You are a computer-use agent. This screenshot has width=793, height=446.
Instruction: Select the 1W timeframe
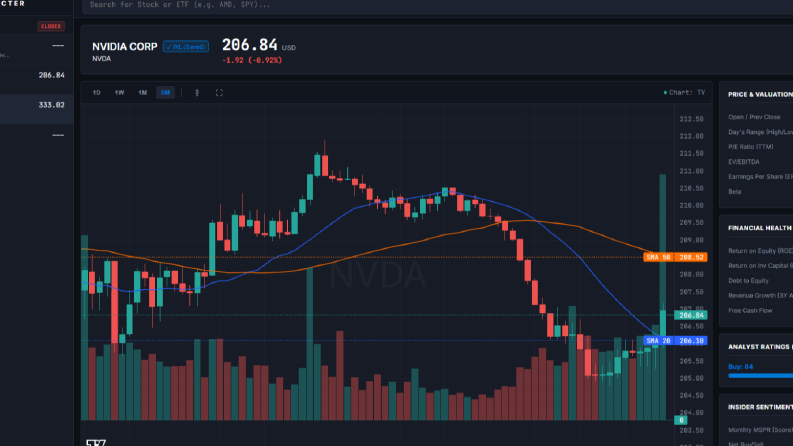(119, 93)
